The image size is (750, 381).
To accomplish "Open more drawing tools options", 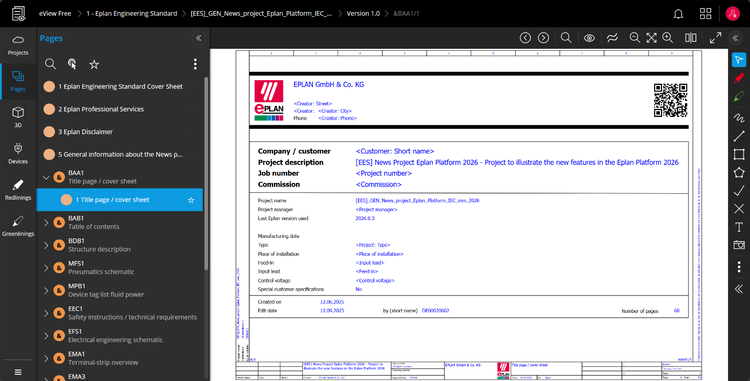I will (739, 266).
